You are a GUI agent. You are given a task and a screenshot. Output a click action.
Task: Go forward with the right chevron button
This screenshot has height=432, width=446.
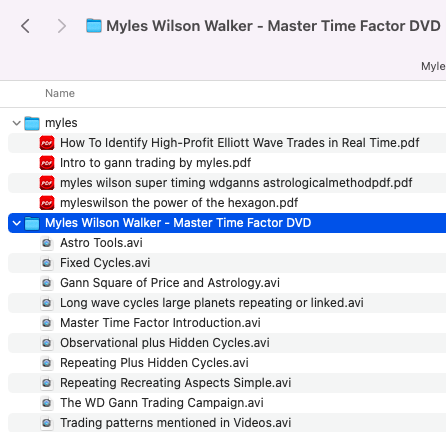[x=62, y=26]
